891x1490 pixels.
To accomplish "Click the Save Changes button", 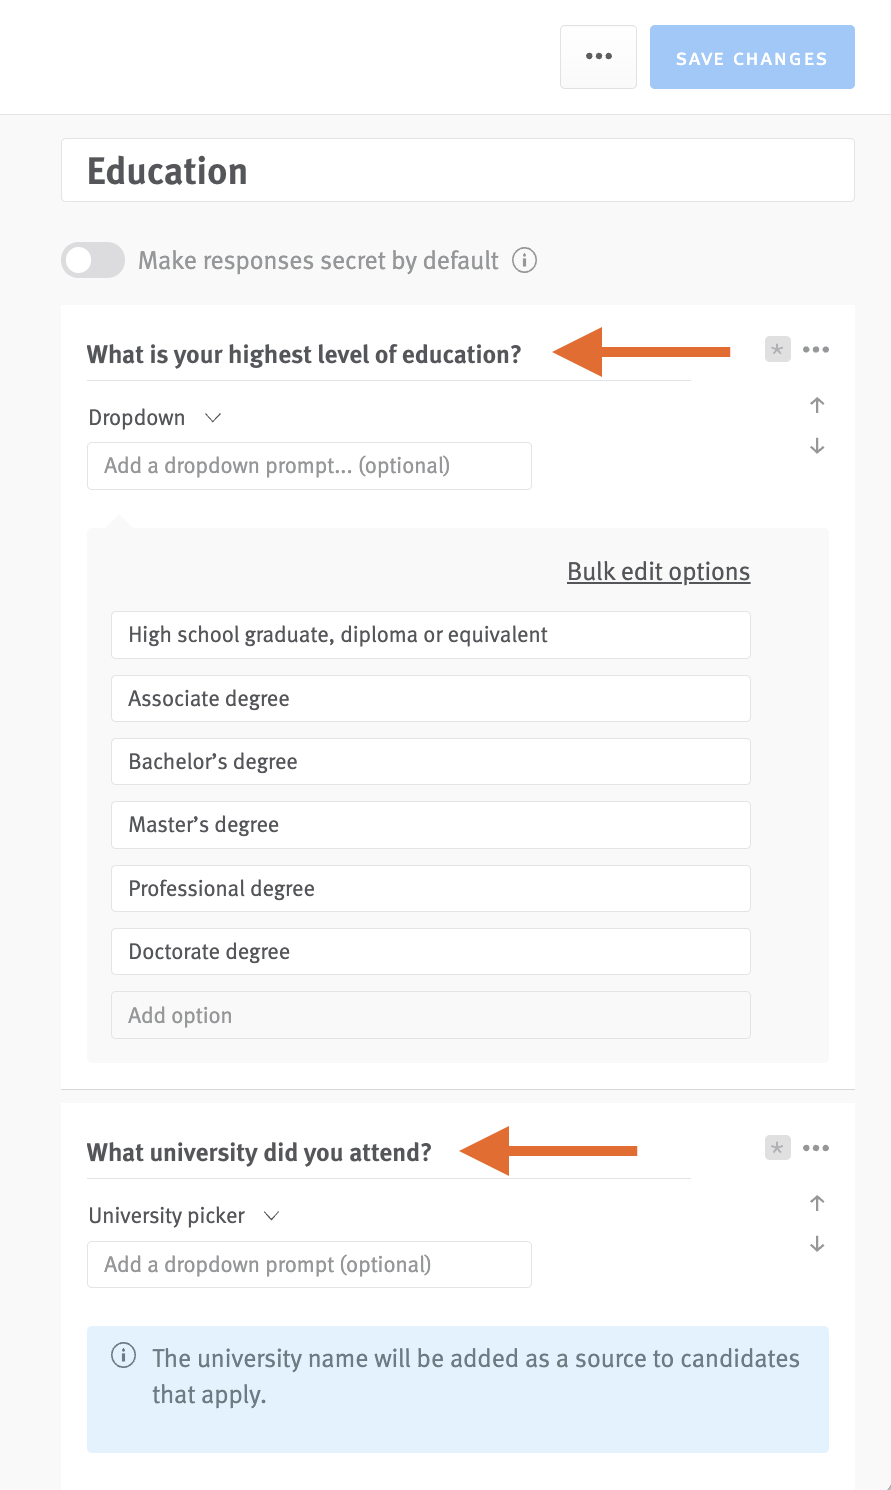I will pyautogui.click(x=752, y=57).
